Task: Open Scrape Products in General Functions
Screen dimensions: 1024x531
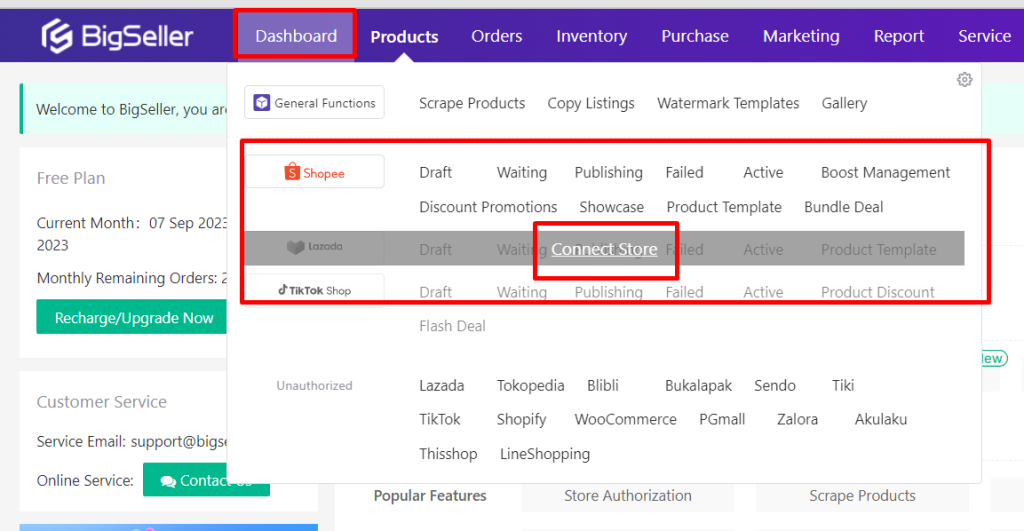Action: click(472, 103)
